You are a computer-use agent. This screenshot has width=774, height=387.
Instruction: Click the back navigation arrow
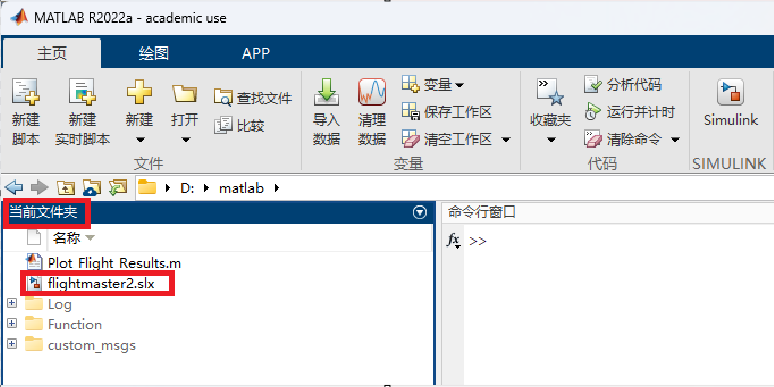pyautogui.click(x=14, y=188)
